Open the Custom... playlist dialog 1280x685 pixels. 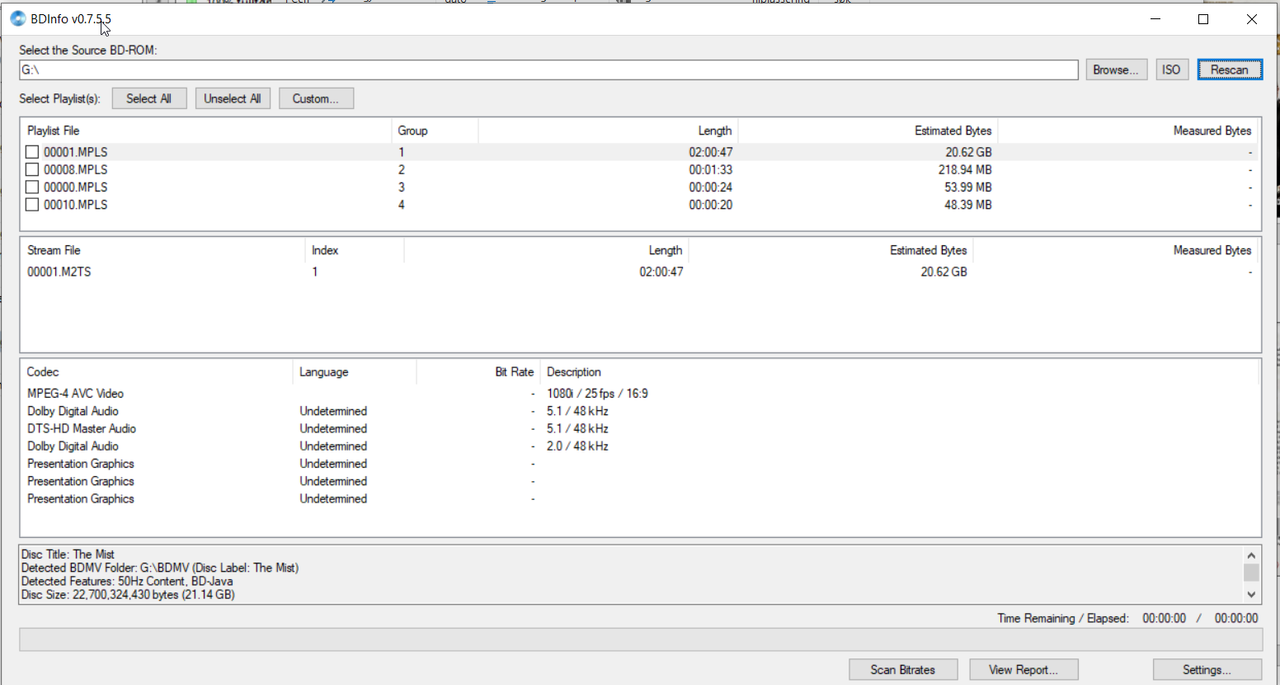coord(316,99)
